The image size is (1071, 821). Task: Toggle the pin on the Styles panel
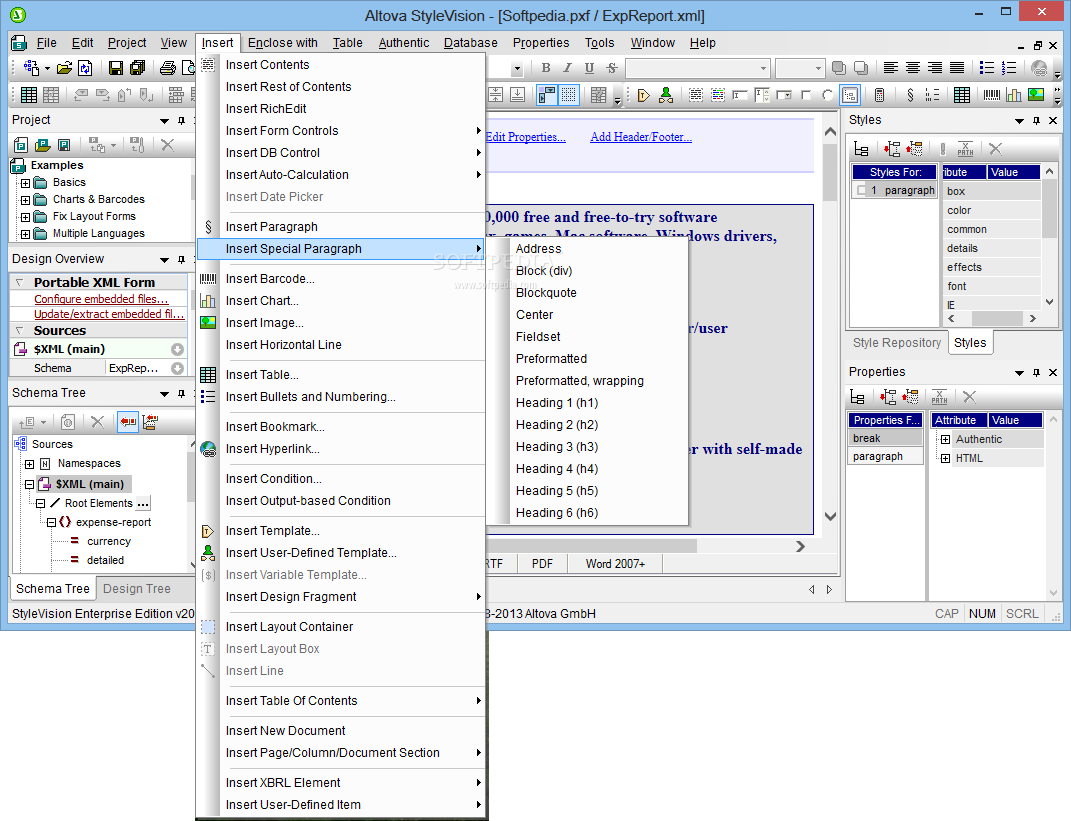(x=1036, y=120)
